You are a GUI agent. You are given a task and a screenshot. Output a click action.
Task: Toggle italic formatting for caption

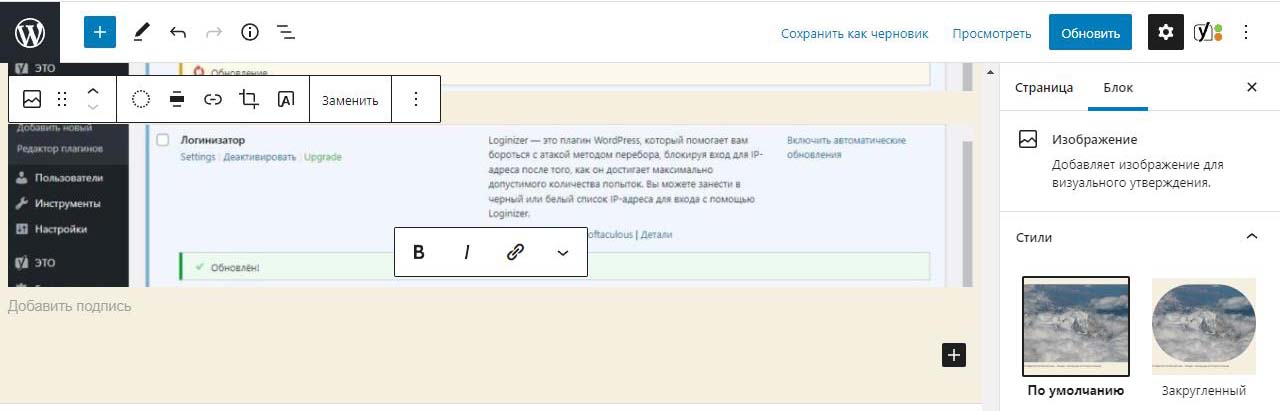pyautogui.click(x=466, y=252)
